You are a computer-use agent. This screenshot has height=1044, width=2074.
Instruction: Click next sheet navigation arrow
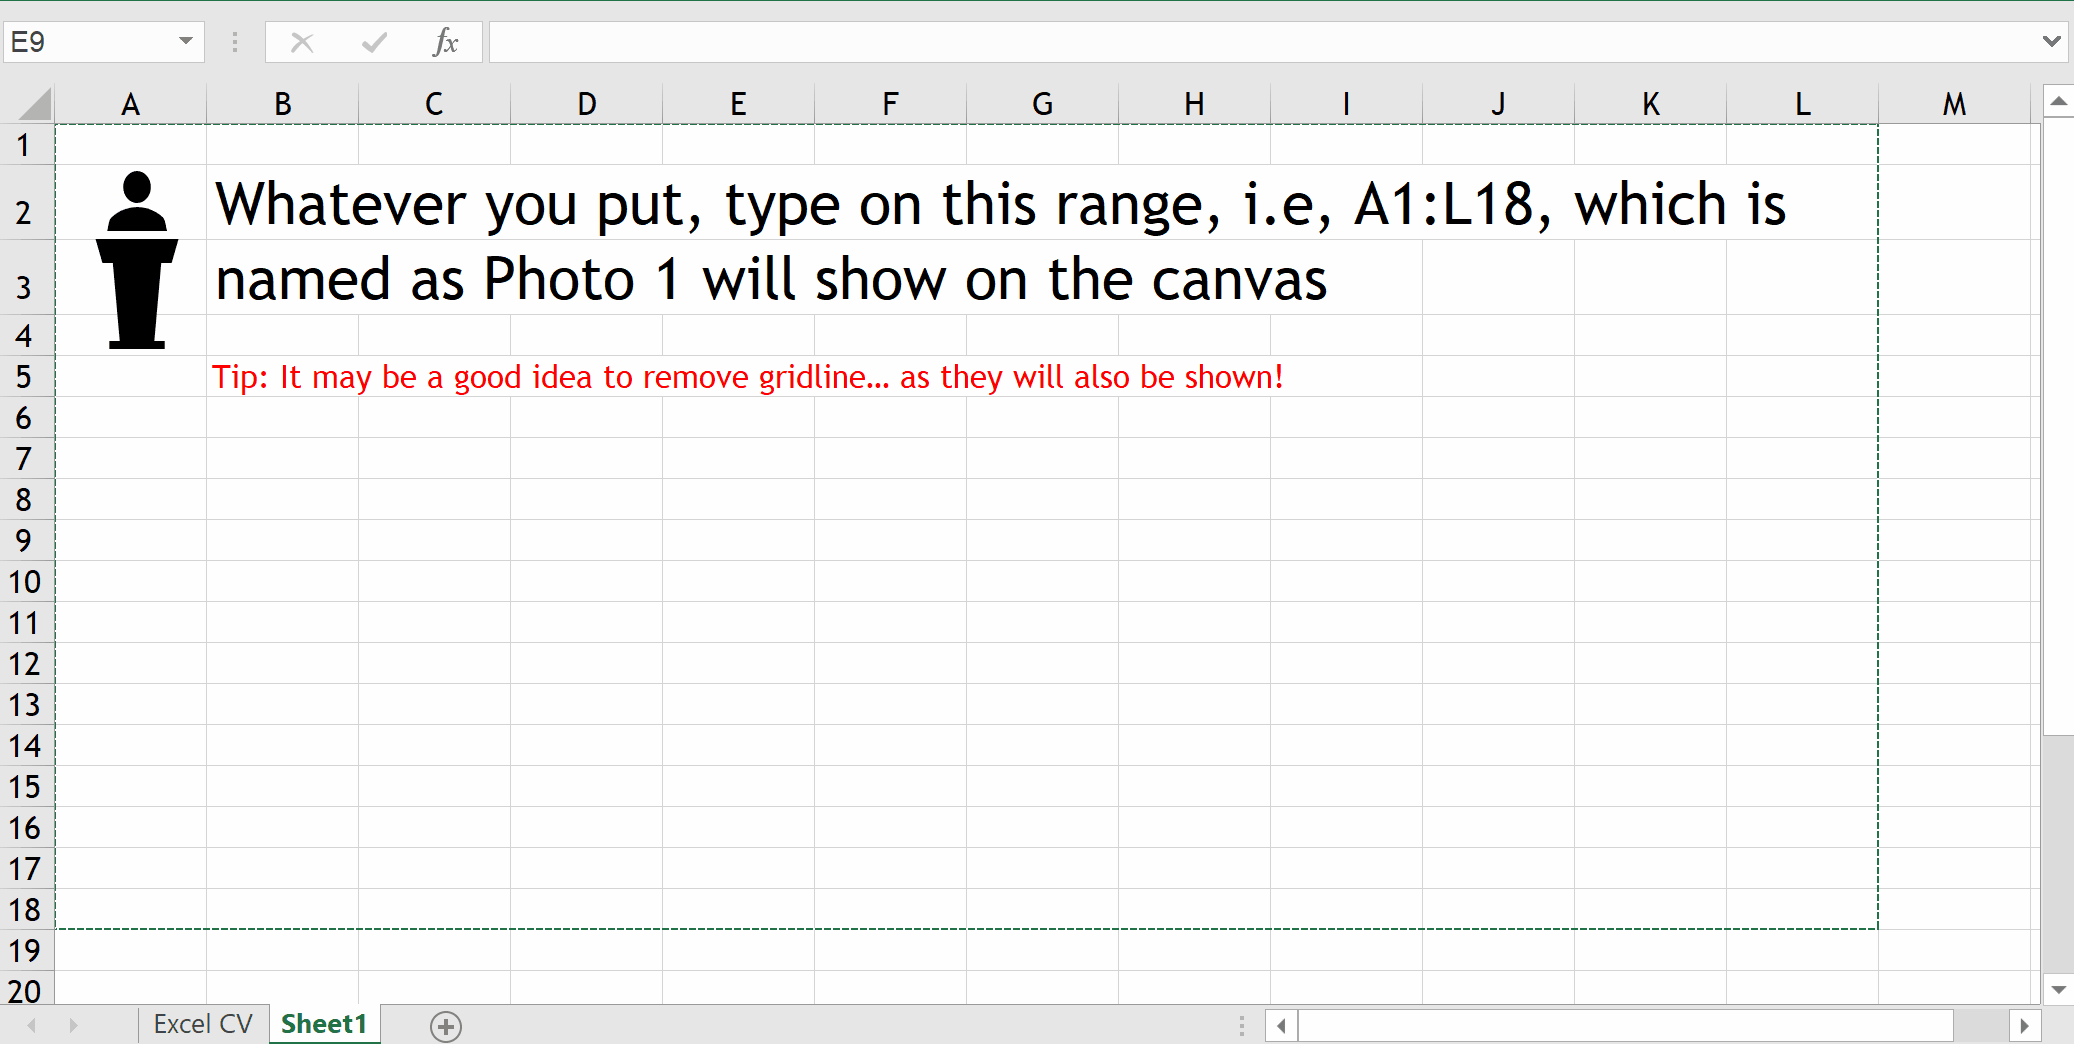[73, 1026]
